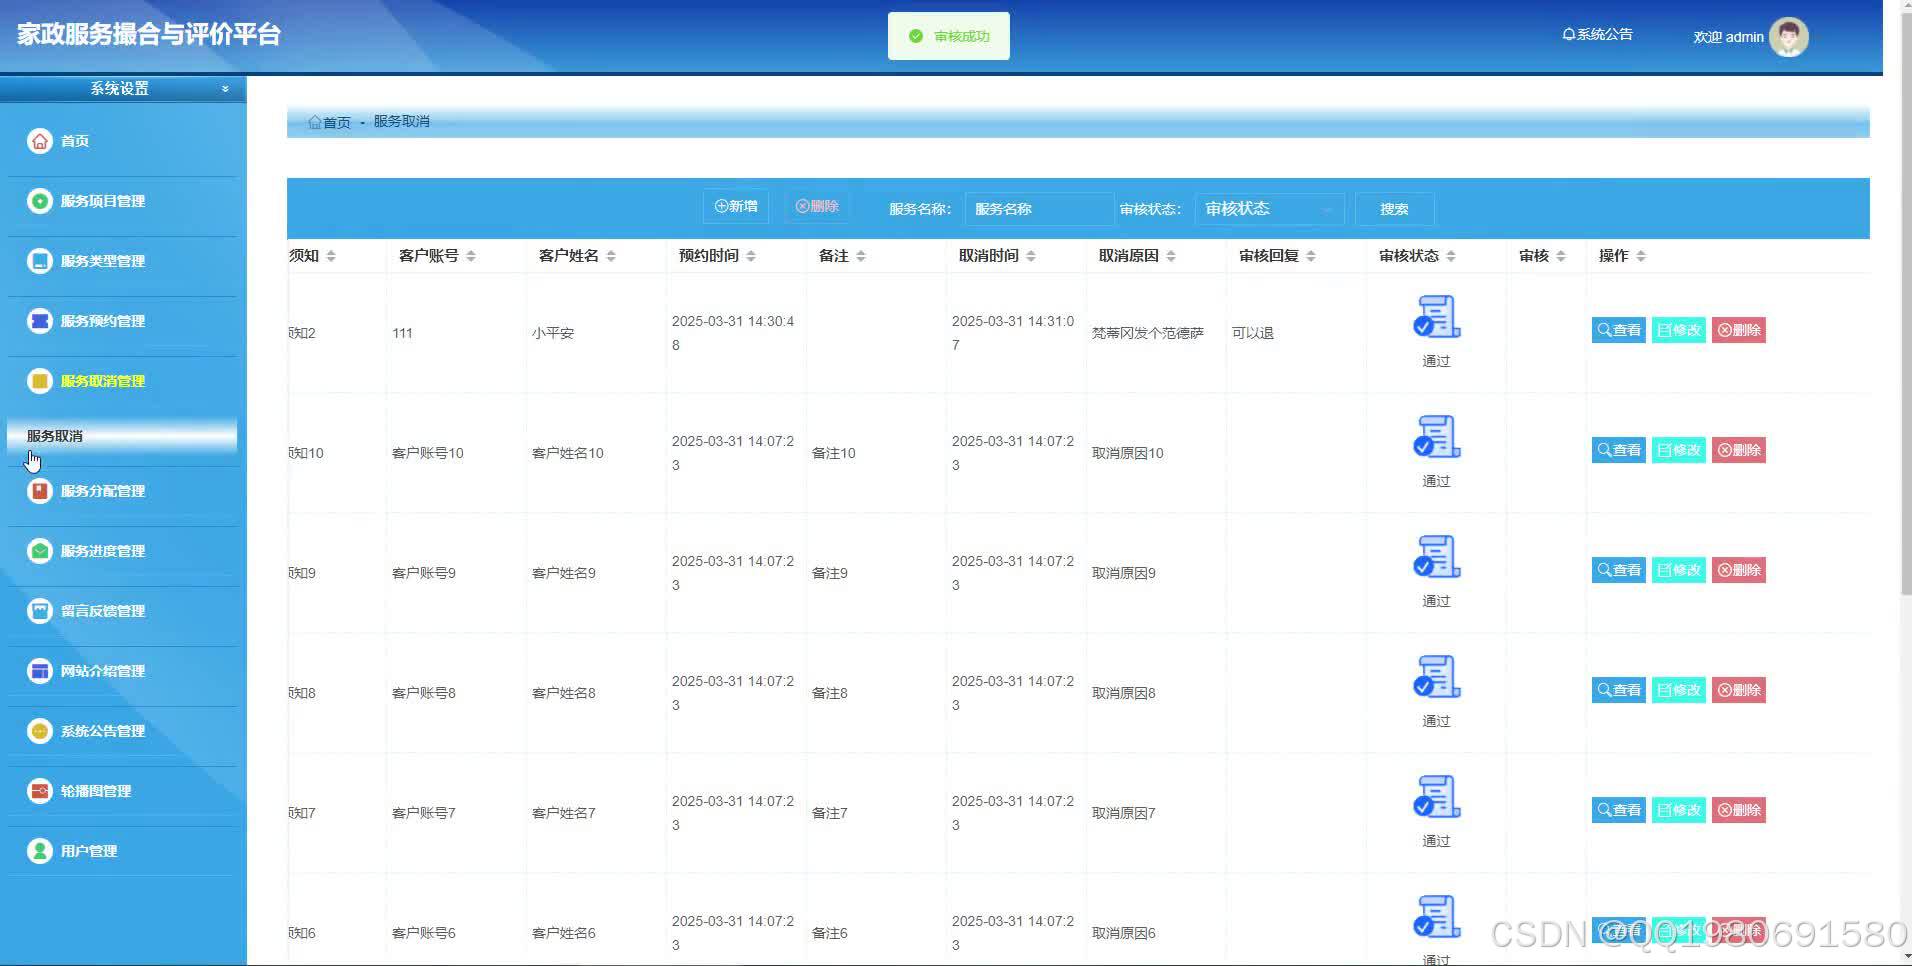Click the 服务分配管理 sidebar icon

pyautogui.click(x=39, y=491)
